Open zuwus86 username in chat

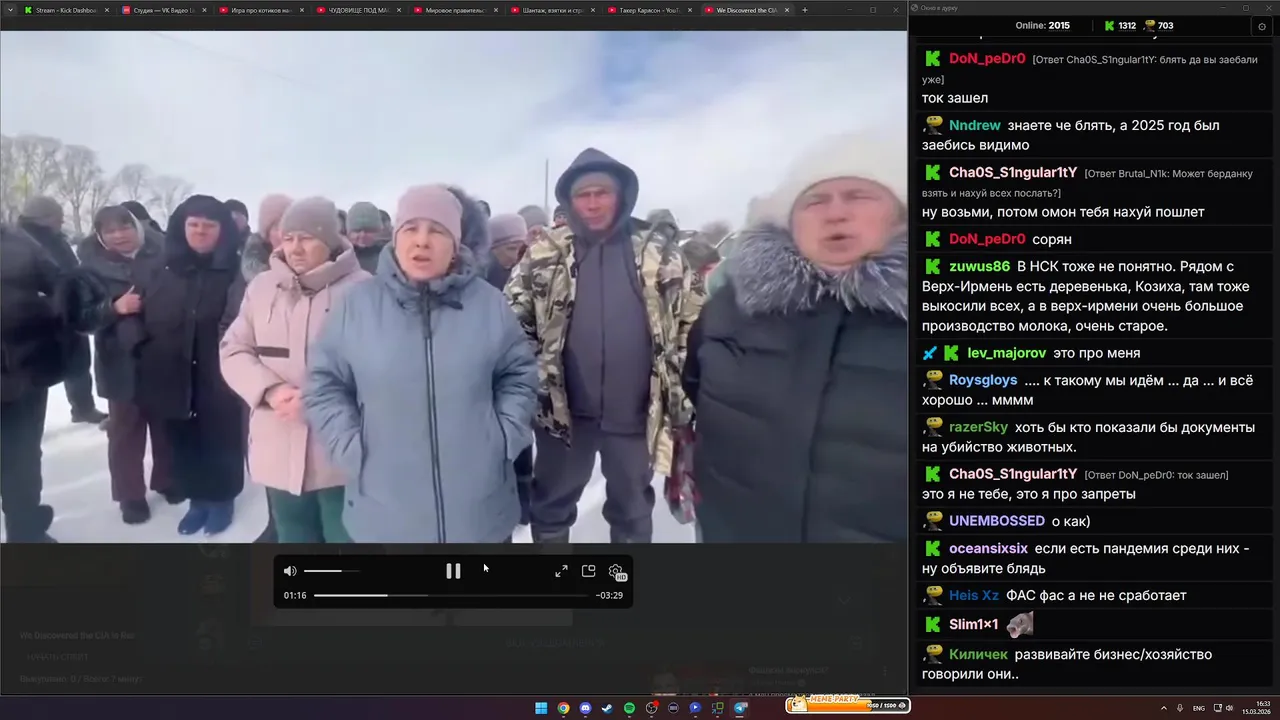pyautogui.click(x=979, y=266)
